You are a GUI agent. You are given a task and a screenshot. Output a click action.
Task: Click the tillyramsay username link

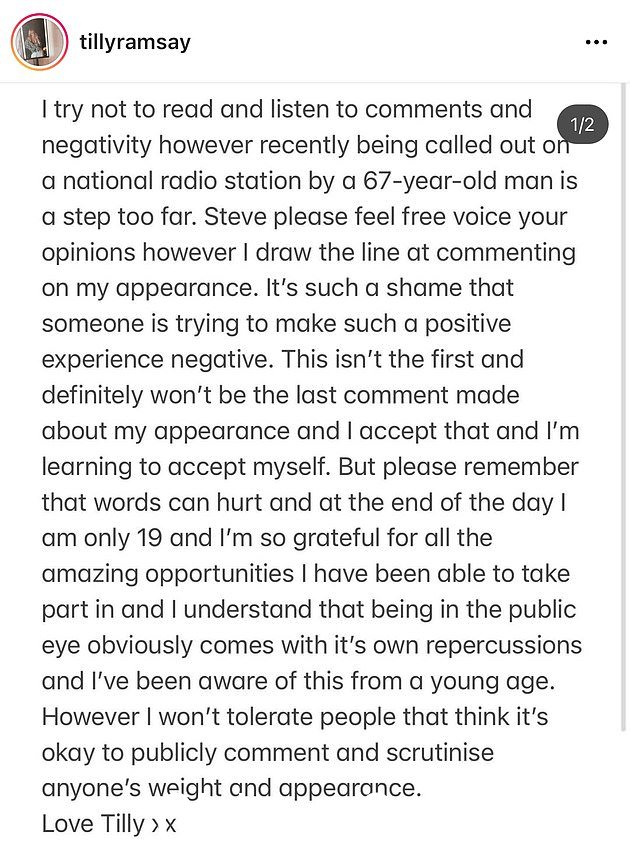point(135,42)
